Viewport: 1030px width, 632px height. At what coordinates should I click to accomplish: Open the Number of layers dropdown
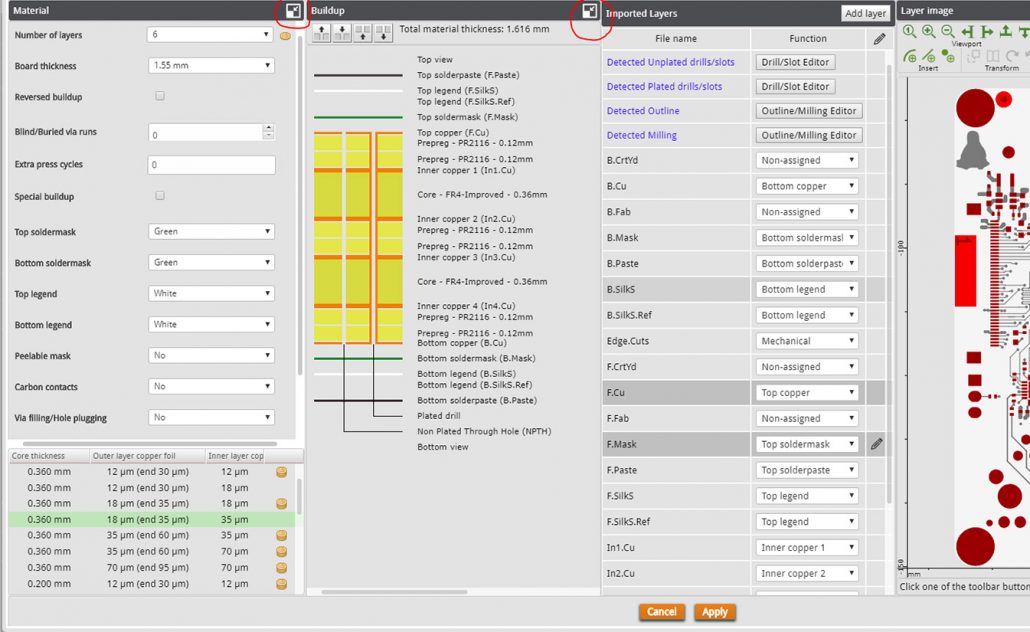click(x=210, y=34)
